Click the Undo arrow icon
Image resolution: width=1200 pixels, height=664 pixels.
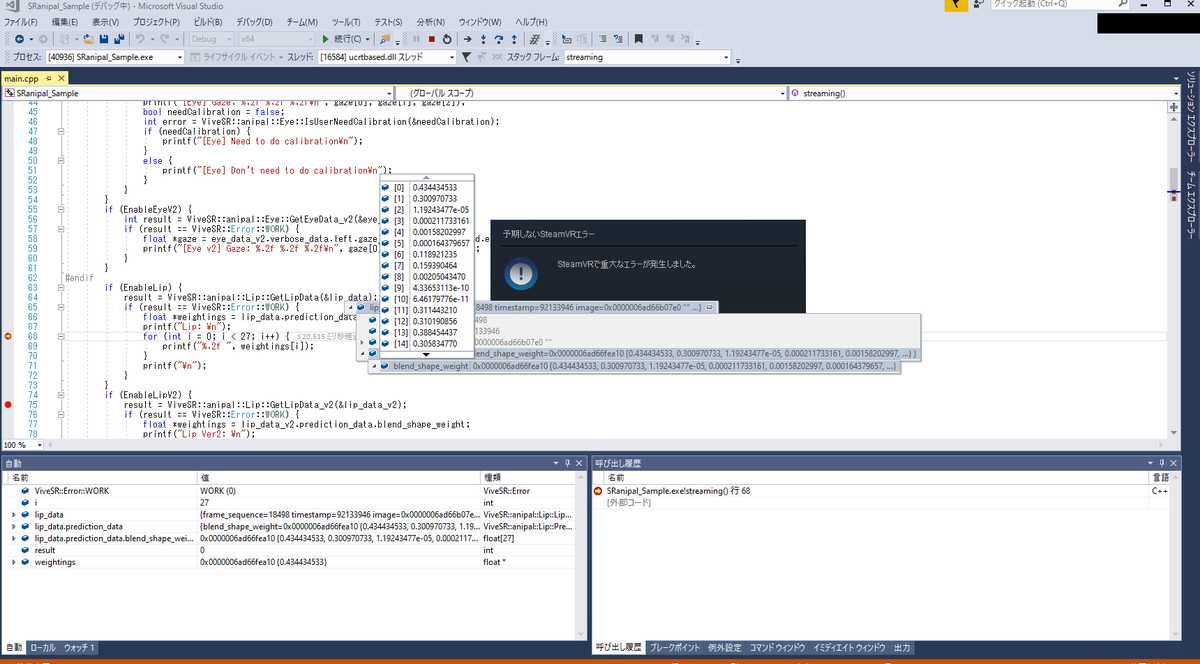tap(140, 39)
